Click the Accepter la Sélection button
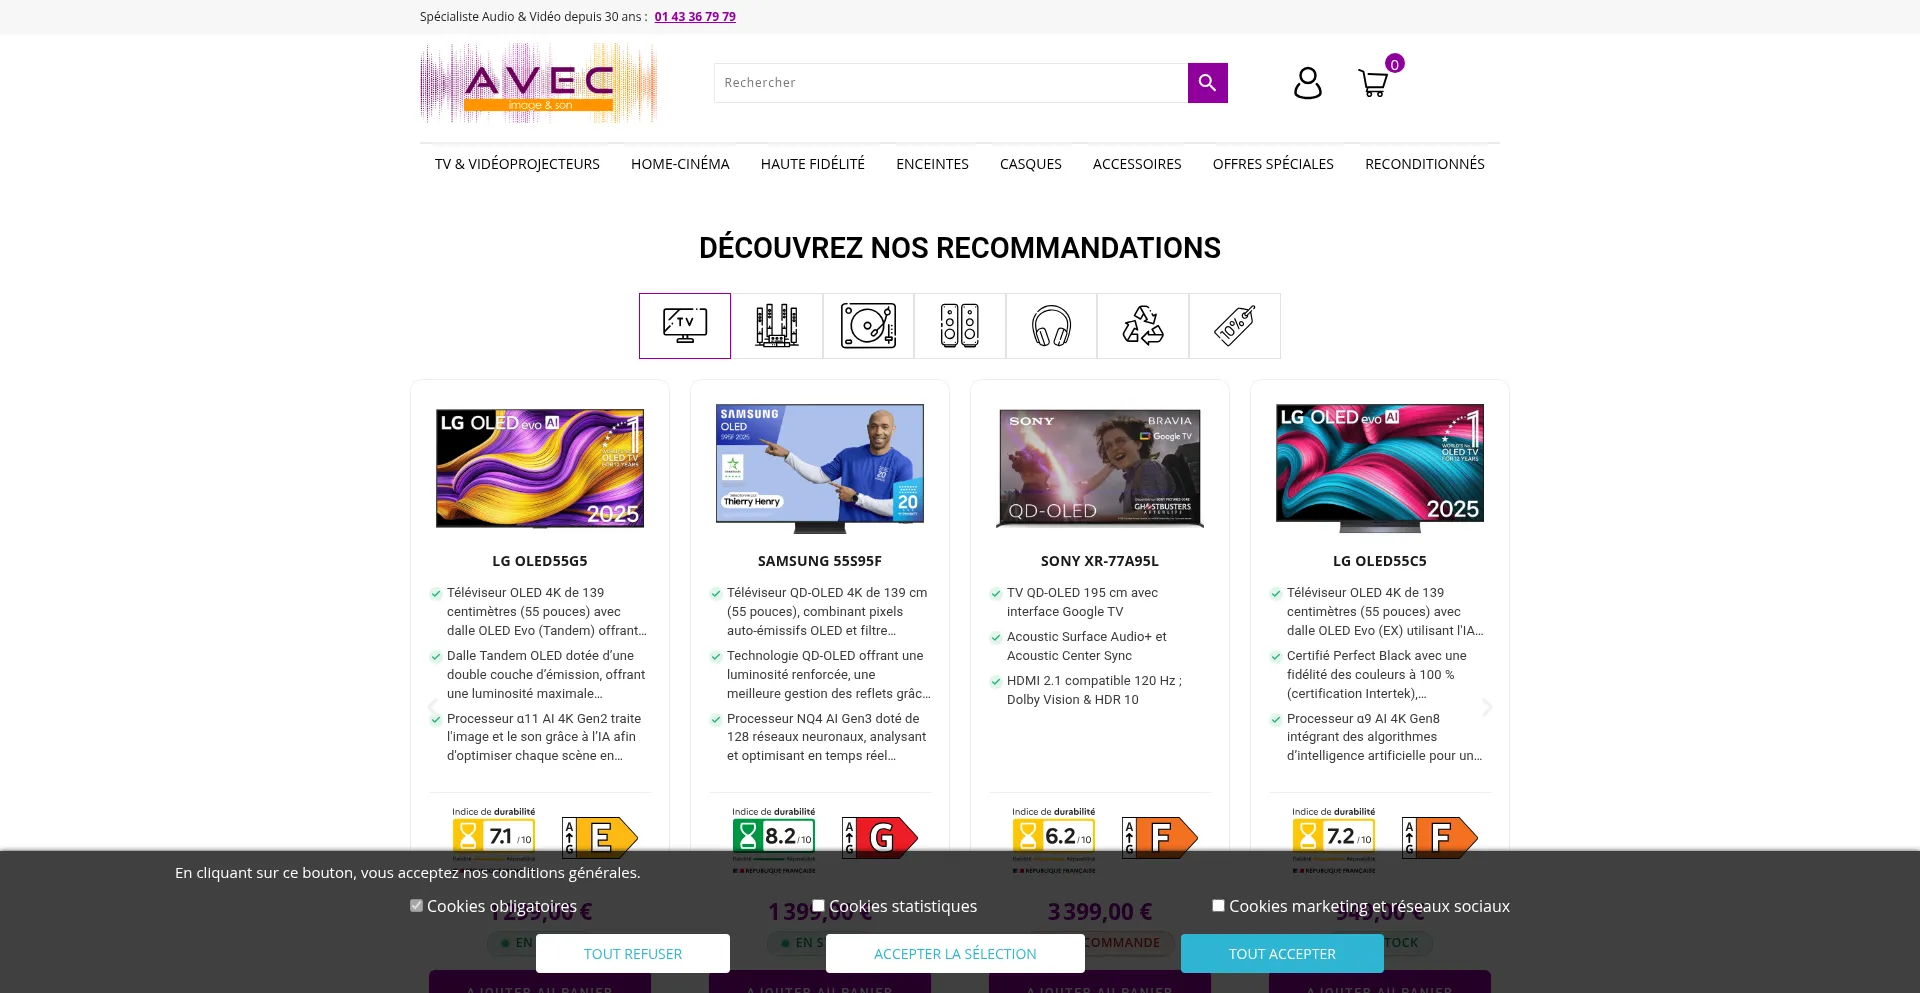The width and height of the screenshot is (1920, 993). (x=955, y=954)
